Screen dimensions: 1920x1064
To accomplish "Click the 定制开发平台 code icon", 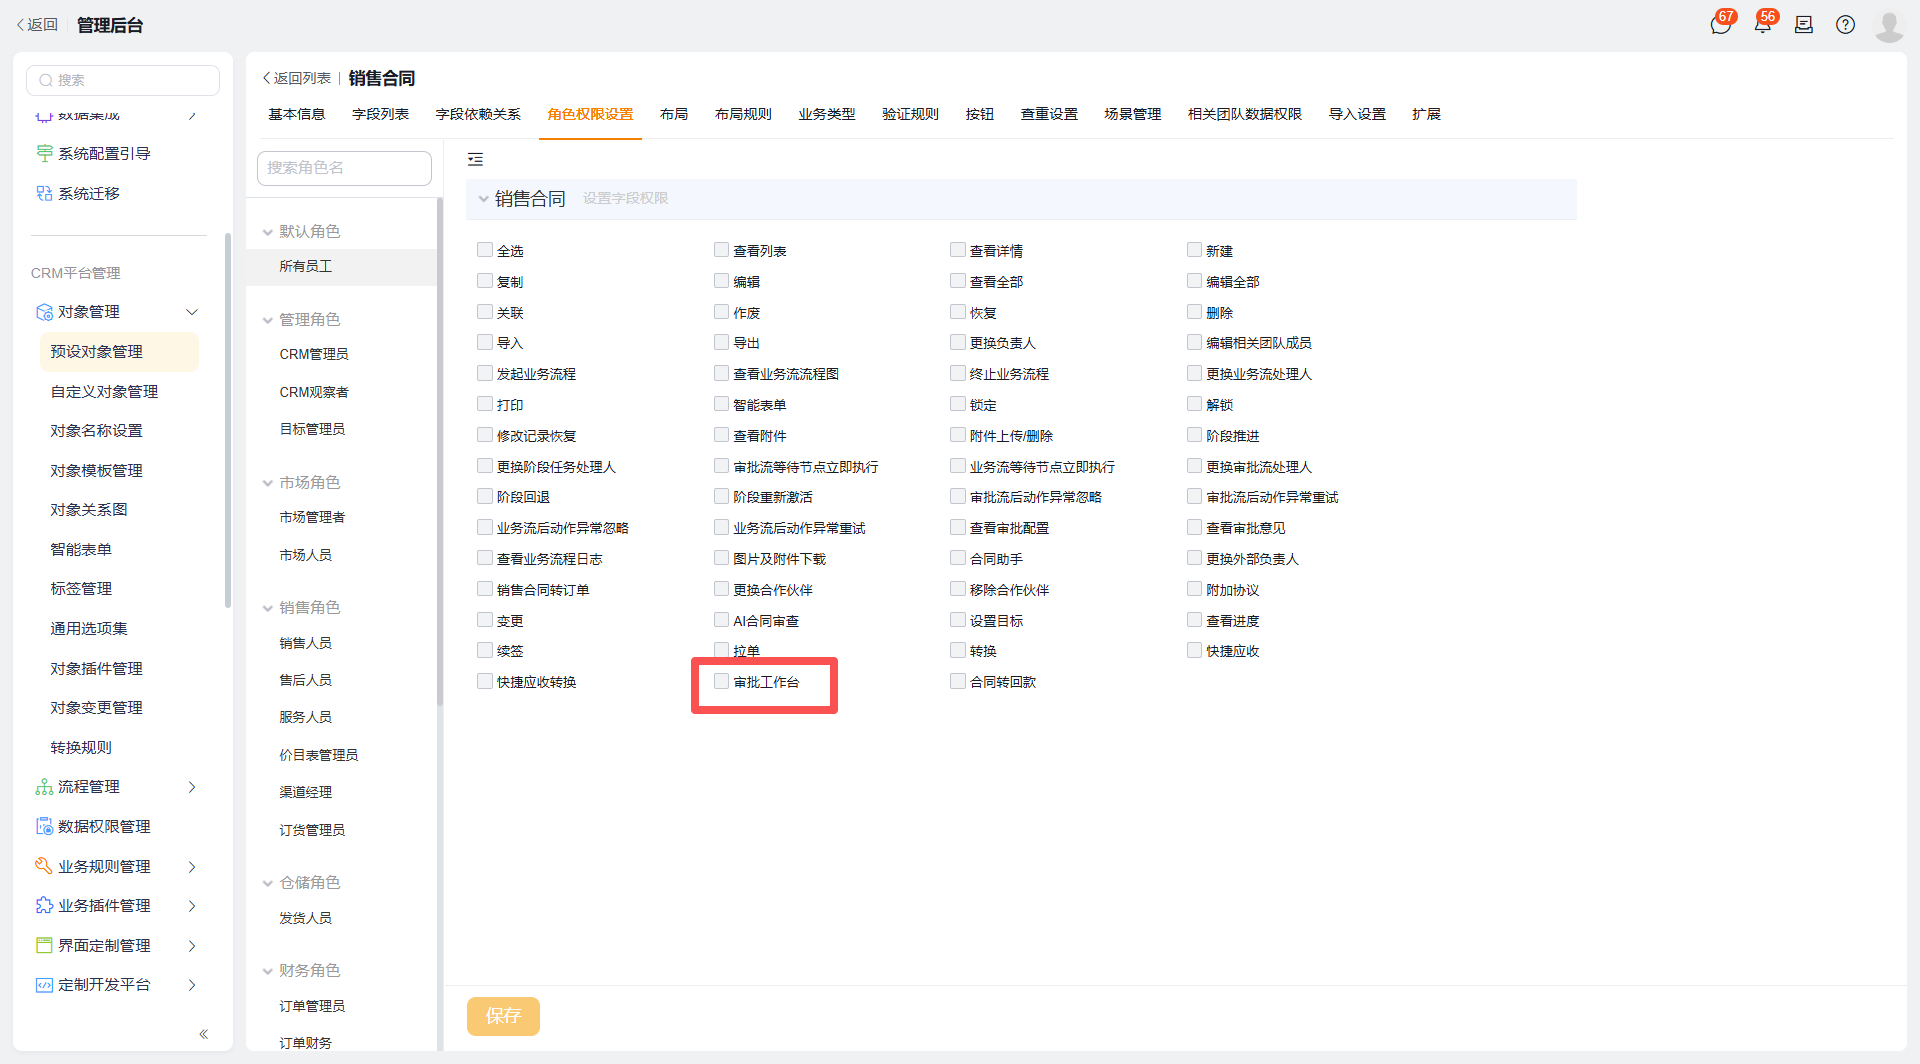I will 44,985.
